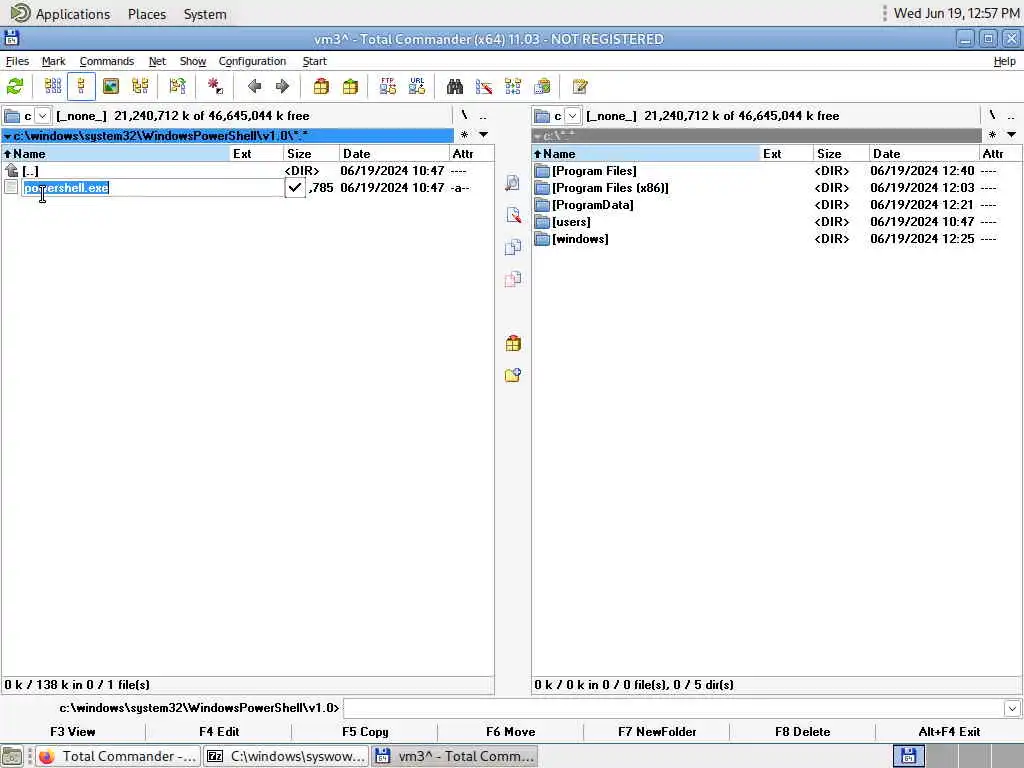This screenshot has height=768, width=1024.
Task: Click the invert selection toolbar icon
Action: (x=177, y=86)
